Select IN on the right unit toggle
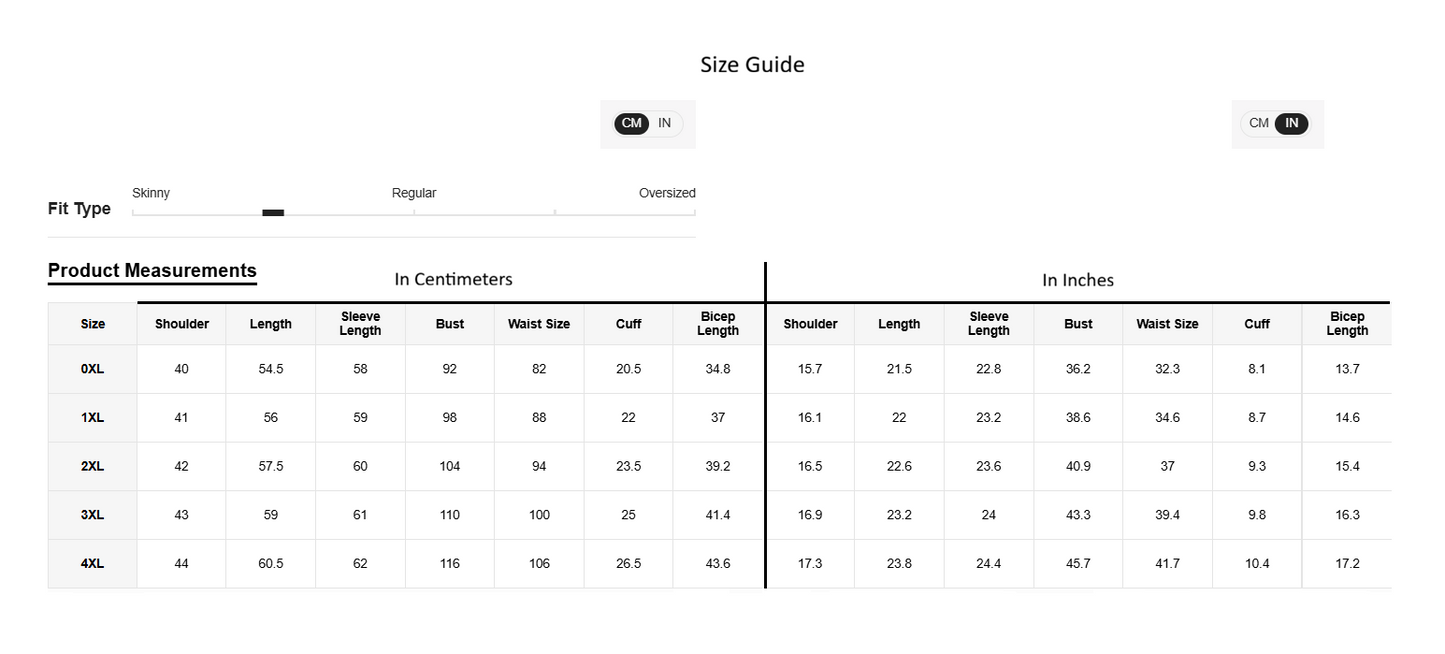The height and width of the screenshot is (654, 1445). coord(1291,123)
